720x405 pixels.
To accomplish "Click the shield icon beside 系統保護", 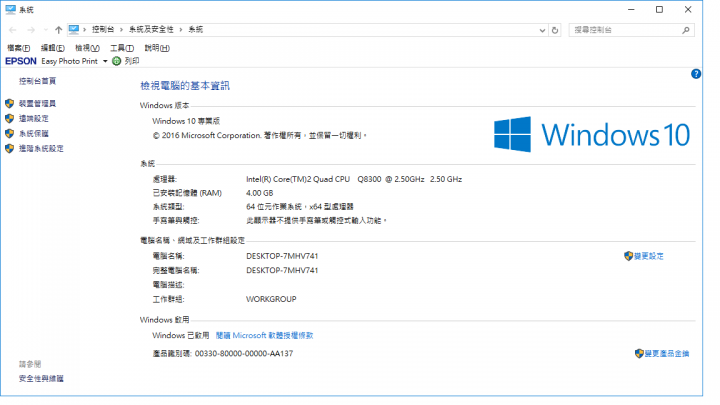I will coord(10,134).
